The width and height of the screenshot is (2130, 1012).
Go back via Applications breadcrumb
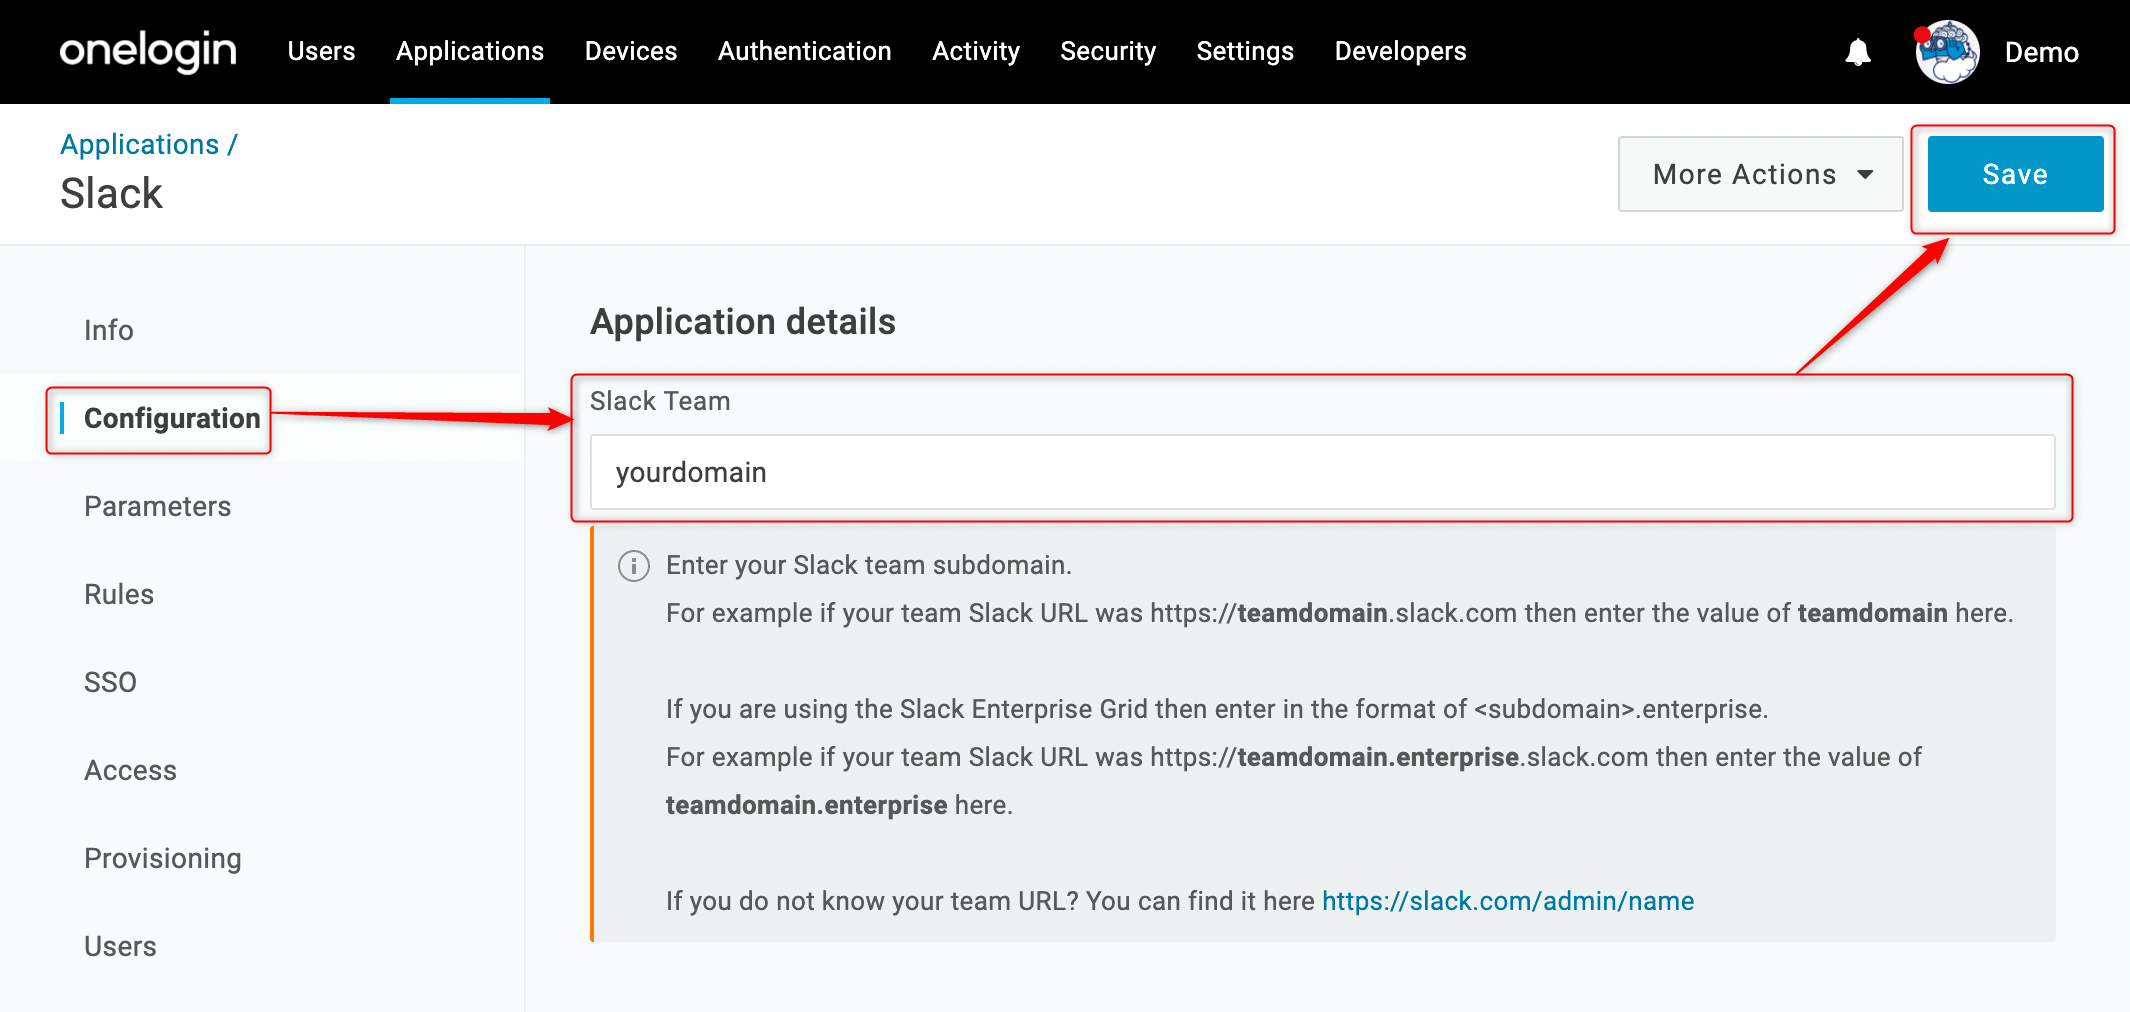[x=140, y=144]
